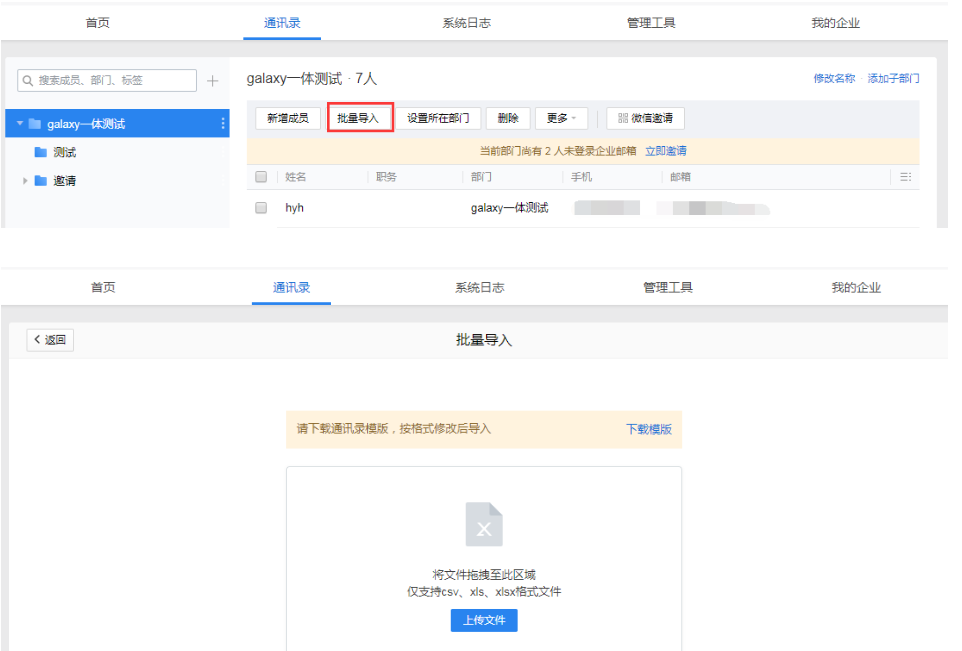
Task: Click the column settings icon in table header
Action: [x=904, y=177]
